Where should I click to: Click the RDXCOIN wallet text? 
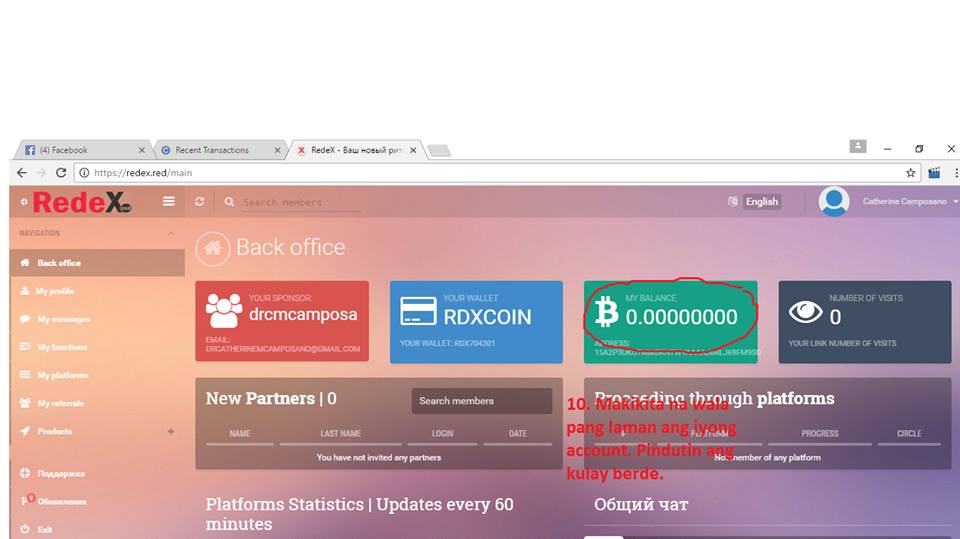487,317
